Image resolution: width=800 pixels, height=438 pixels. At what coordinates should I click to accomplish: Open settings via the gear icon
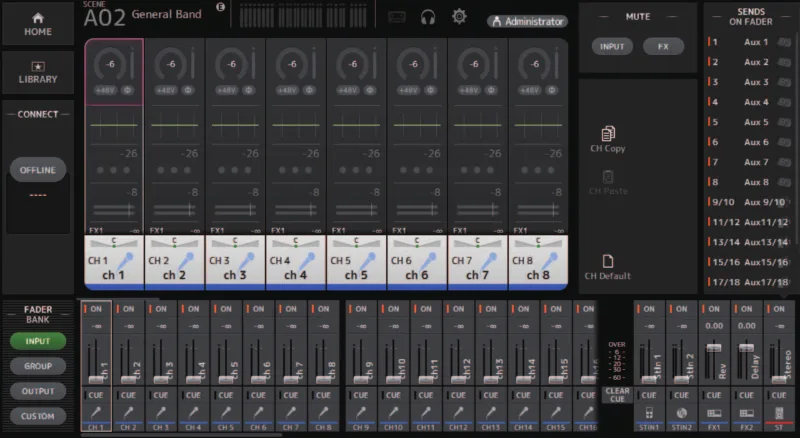[459, 17]
